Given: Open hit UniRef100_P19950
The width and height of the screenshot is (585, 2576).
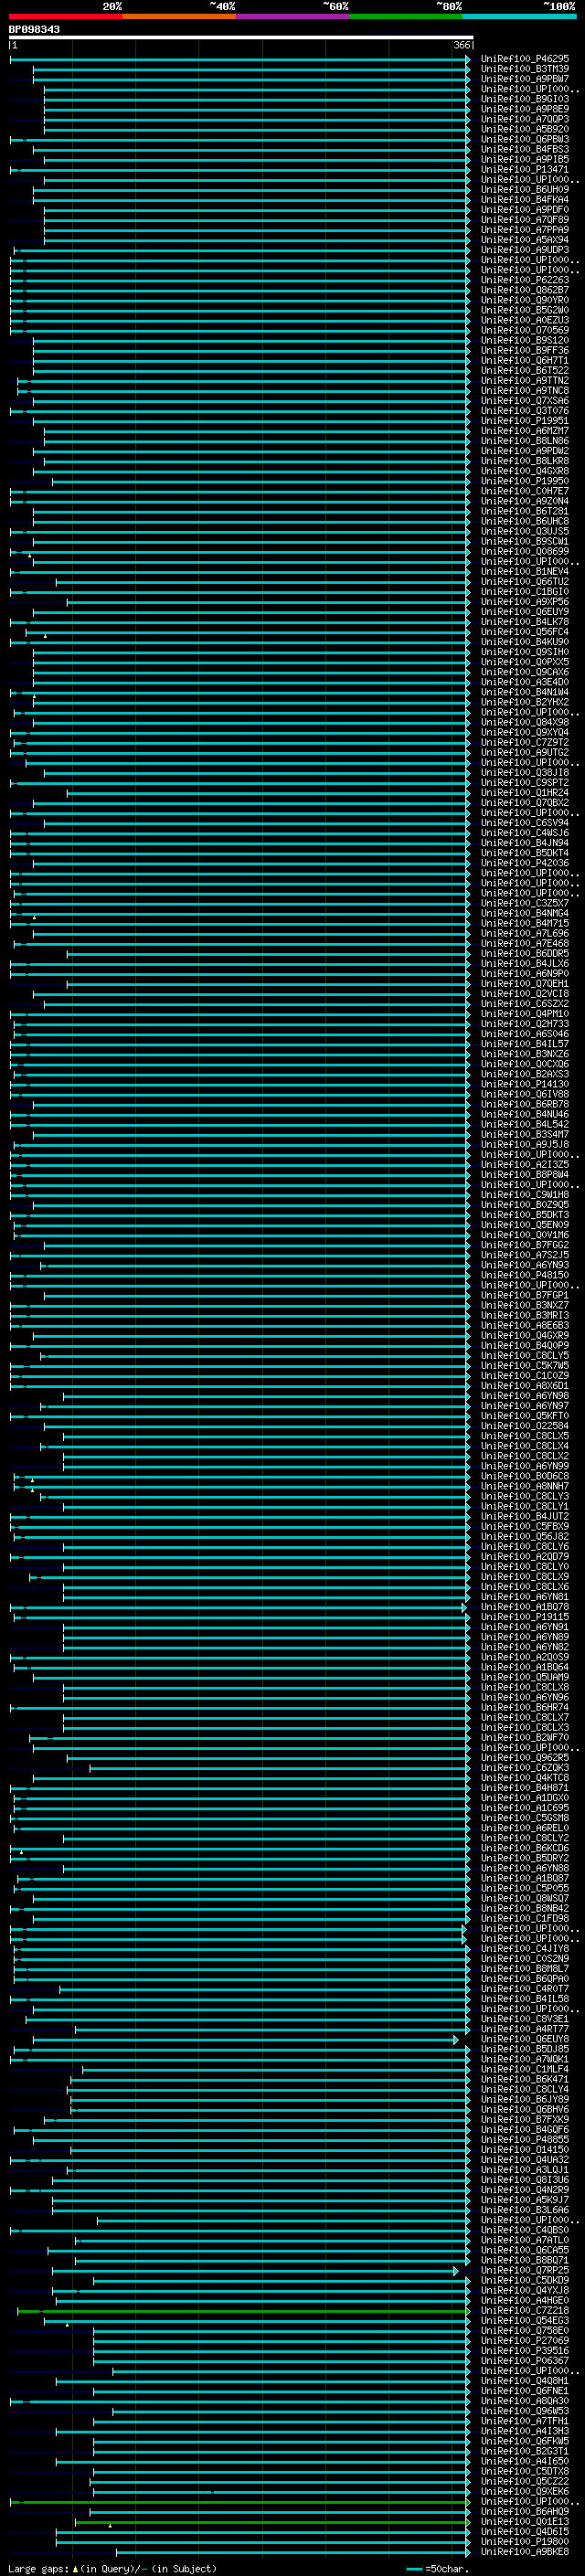Looking at the screenshot, I should 524,481.
